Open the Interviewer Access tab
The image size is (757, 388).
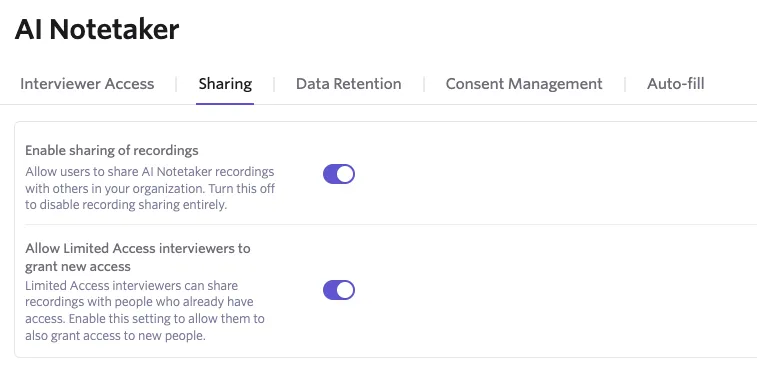click(87, 84)
